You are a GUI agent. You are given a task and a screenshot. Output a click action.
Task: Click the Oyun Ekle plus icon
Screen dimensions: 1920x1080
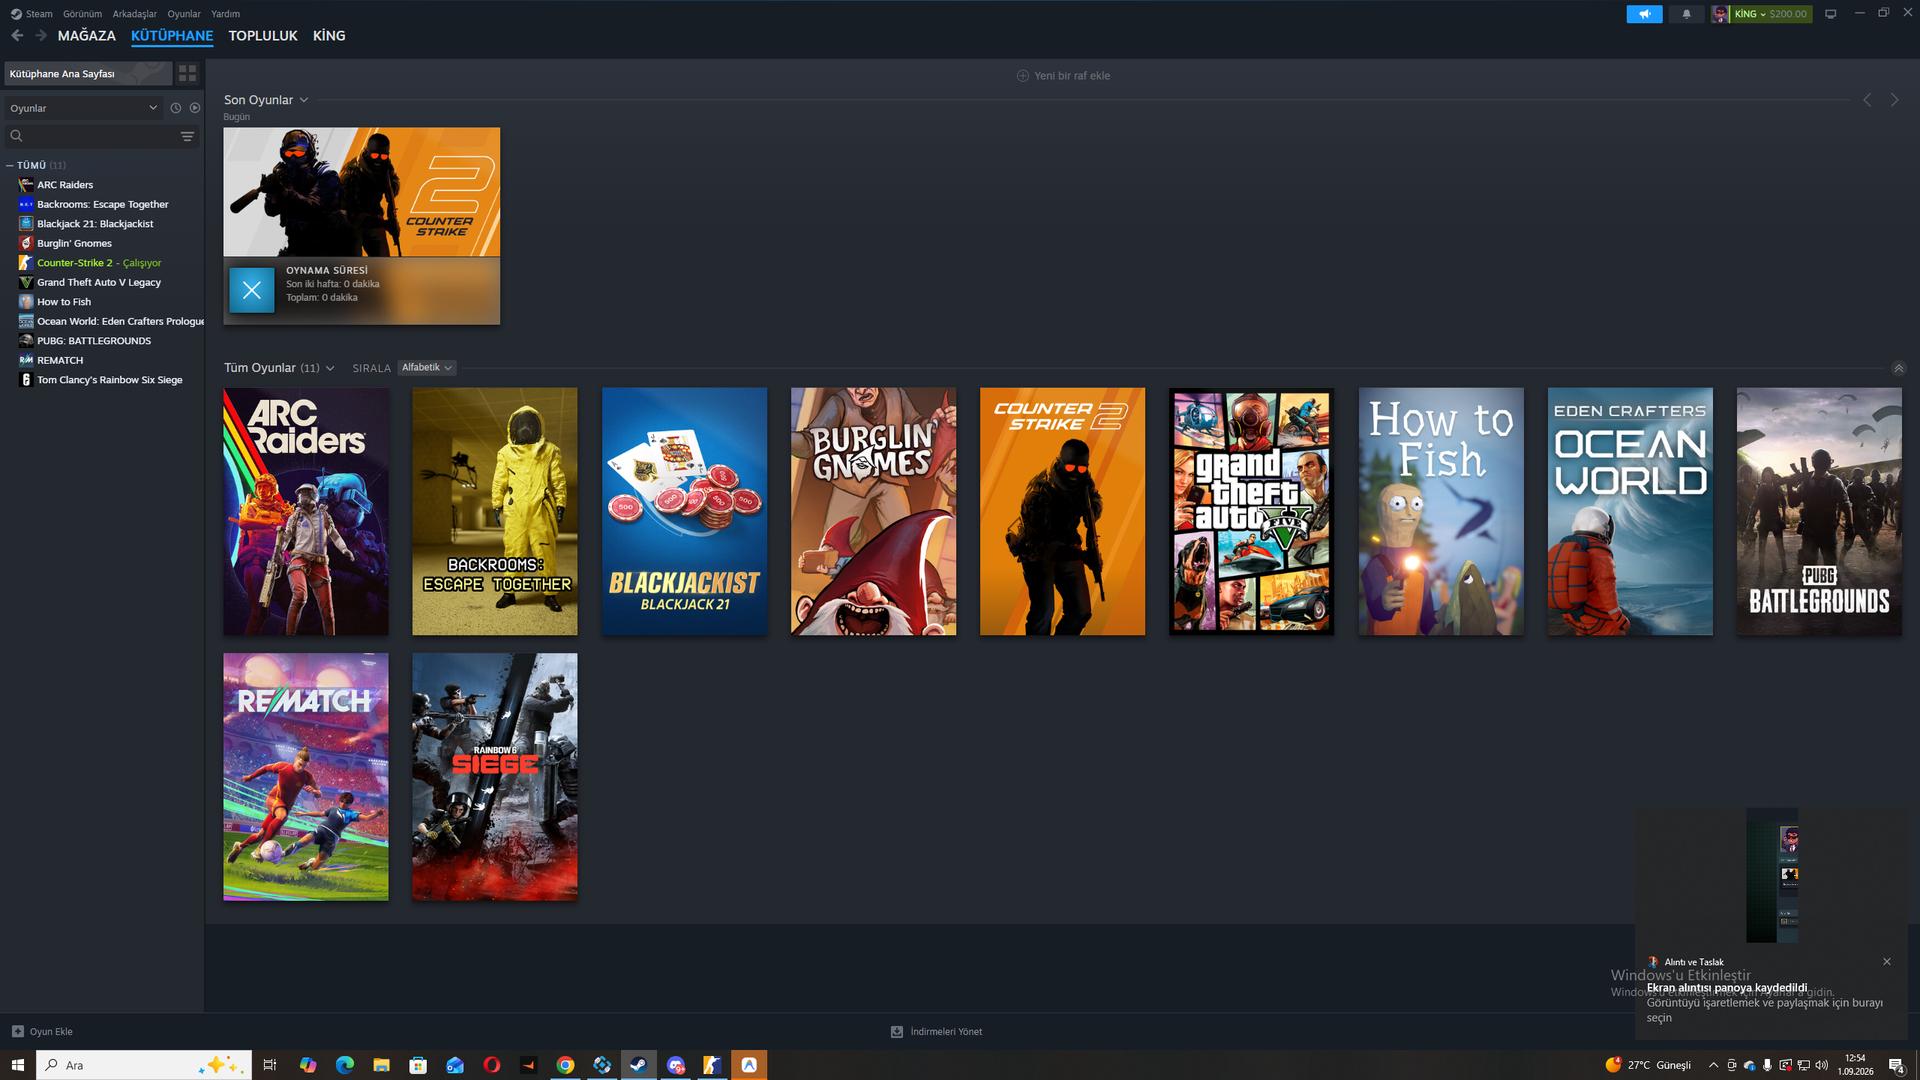pyautogui.click(x=17, y=1031)
